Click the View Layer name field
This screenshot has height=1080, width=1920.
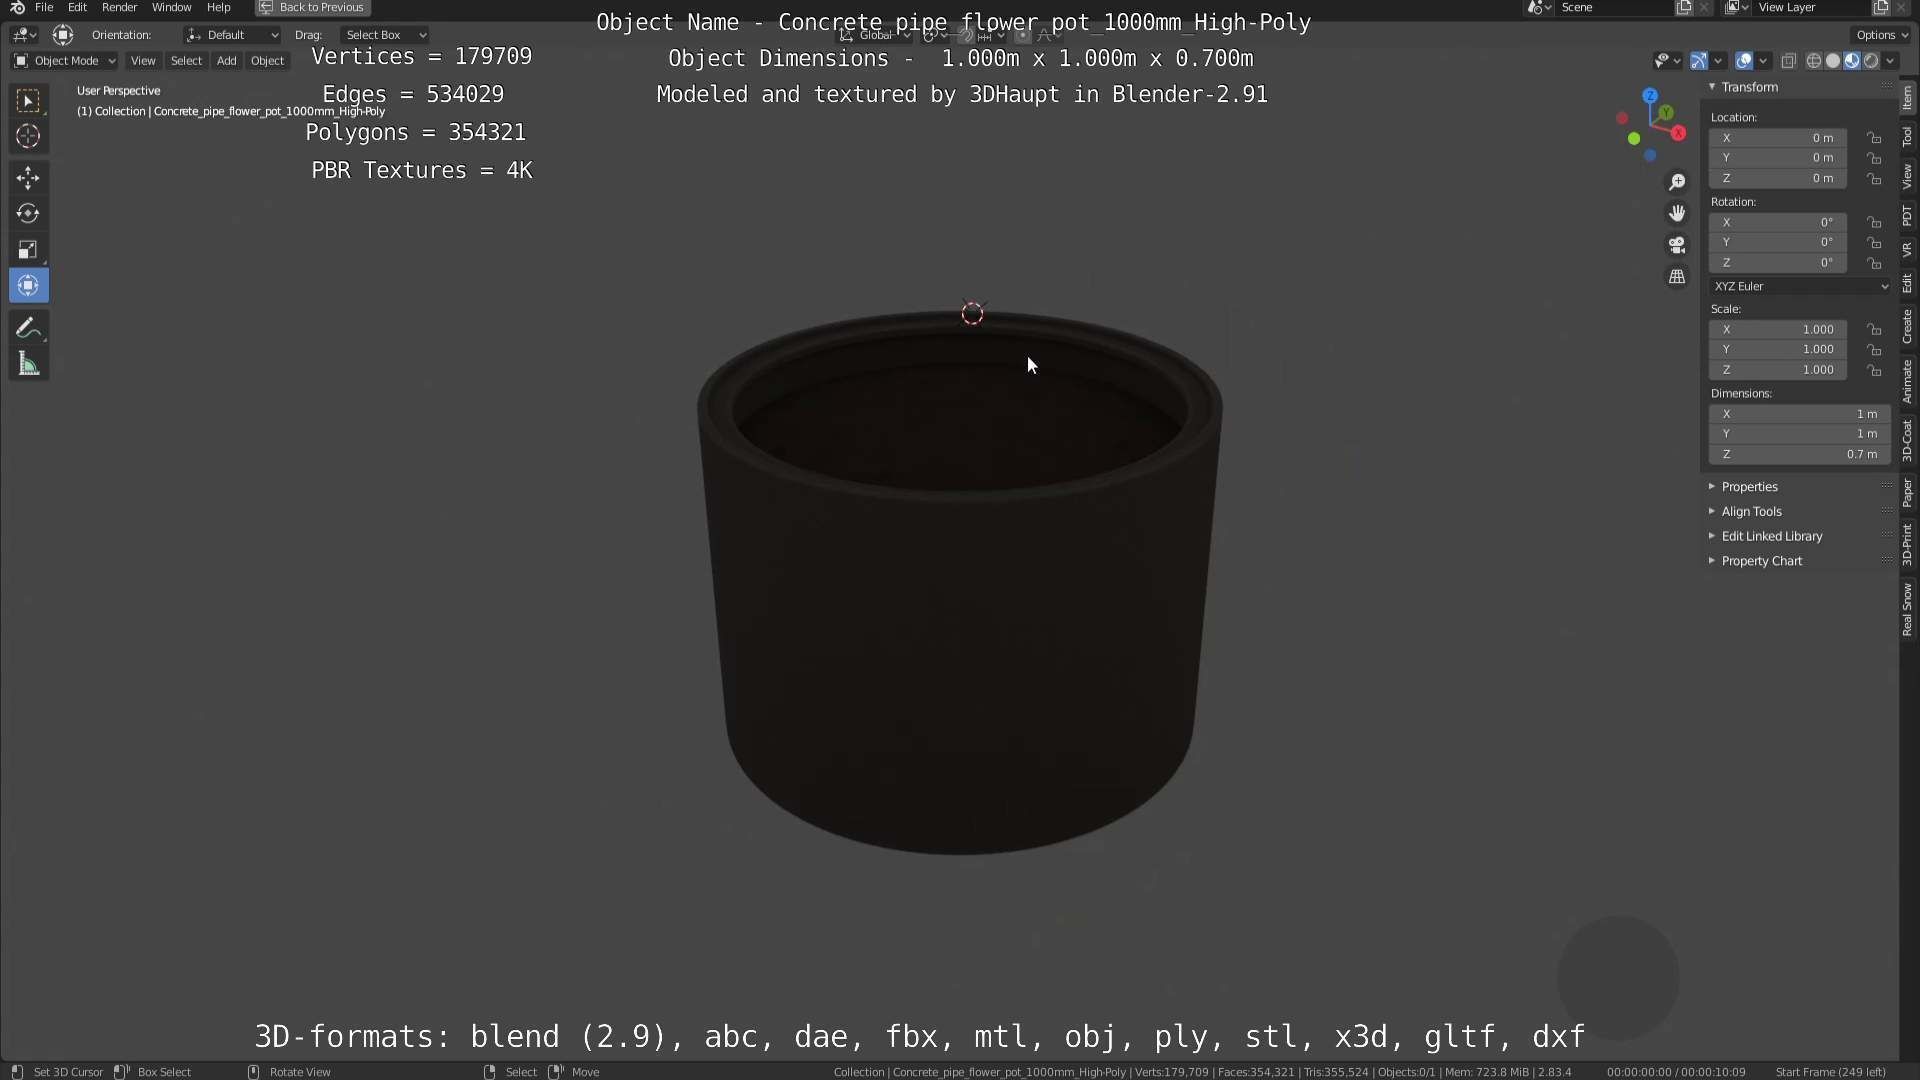1810,8
